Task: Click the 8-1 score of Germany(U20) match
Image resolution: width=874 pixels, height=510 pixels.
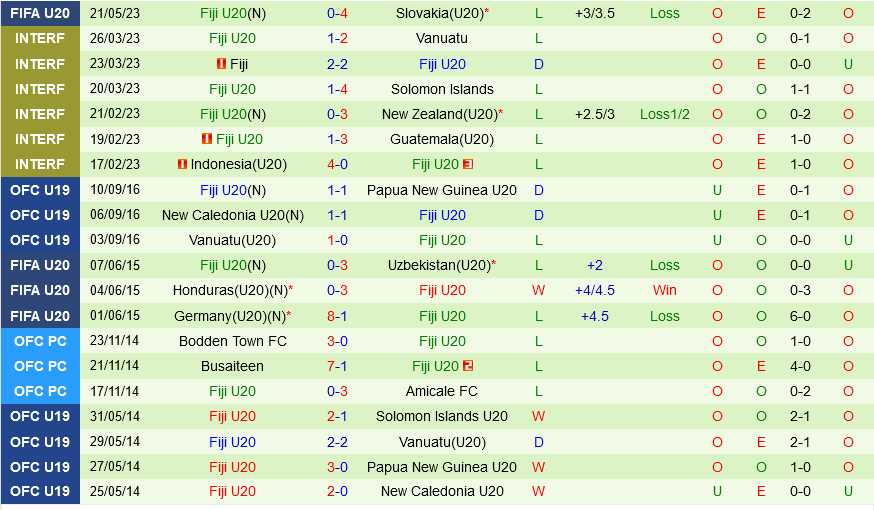Action: tap(337, 316)
